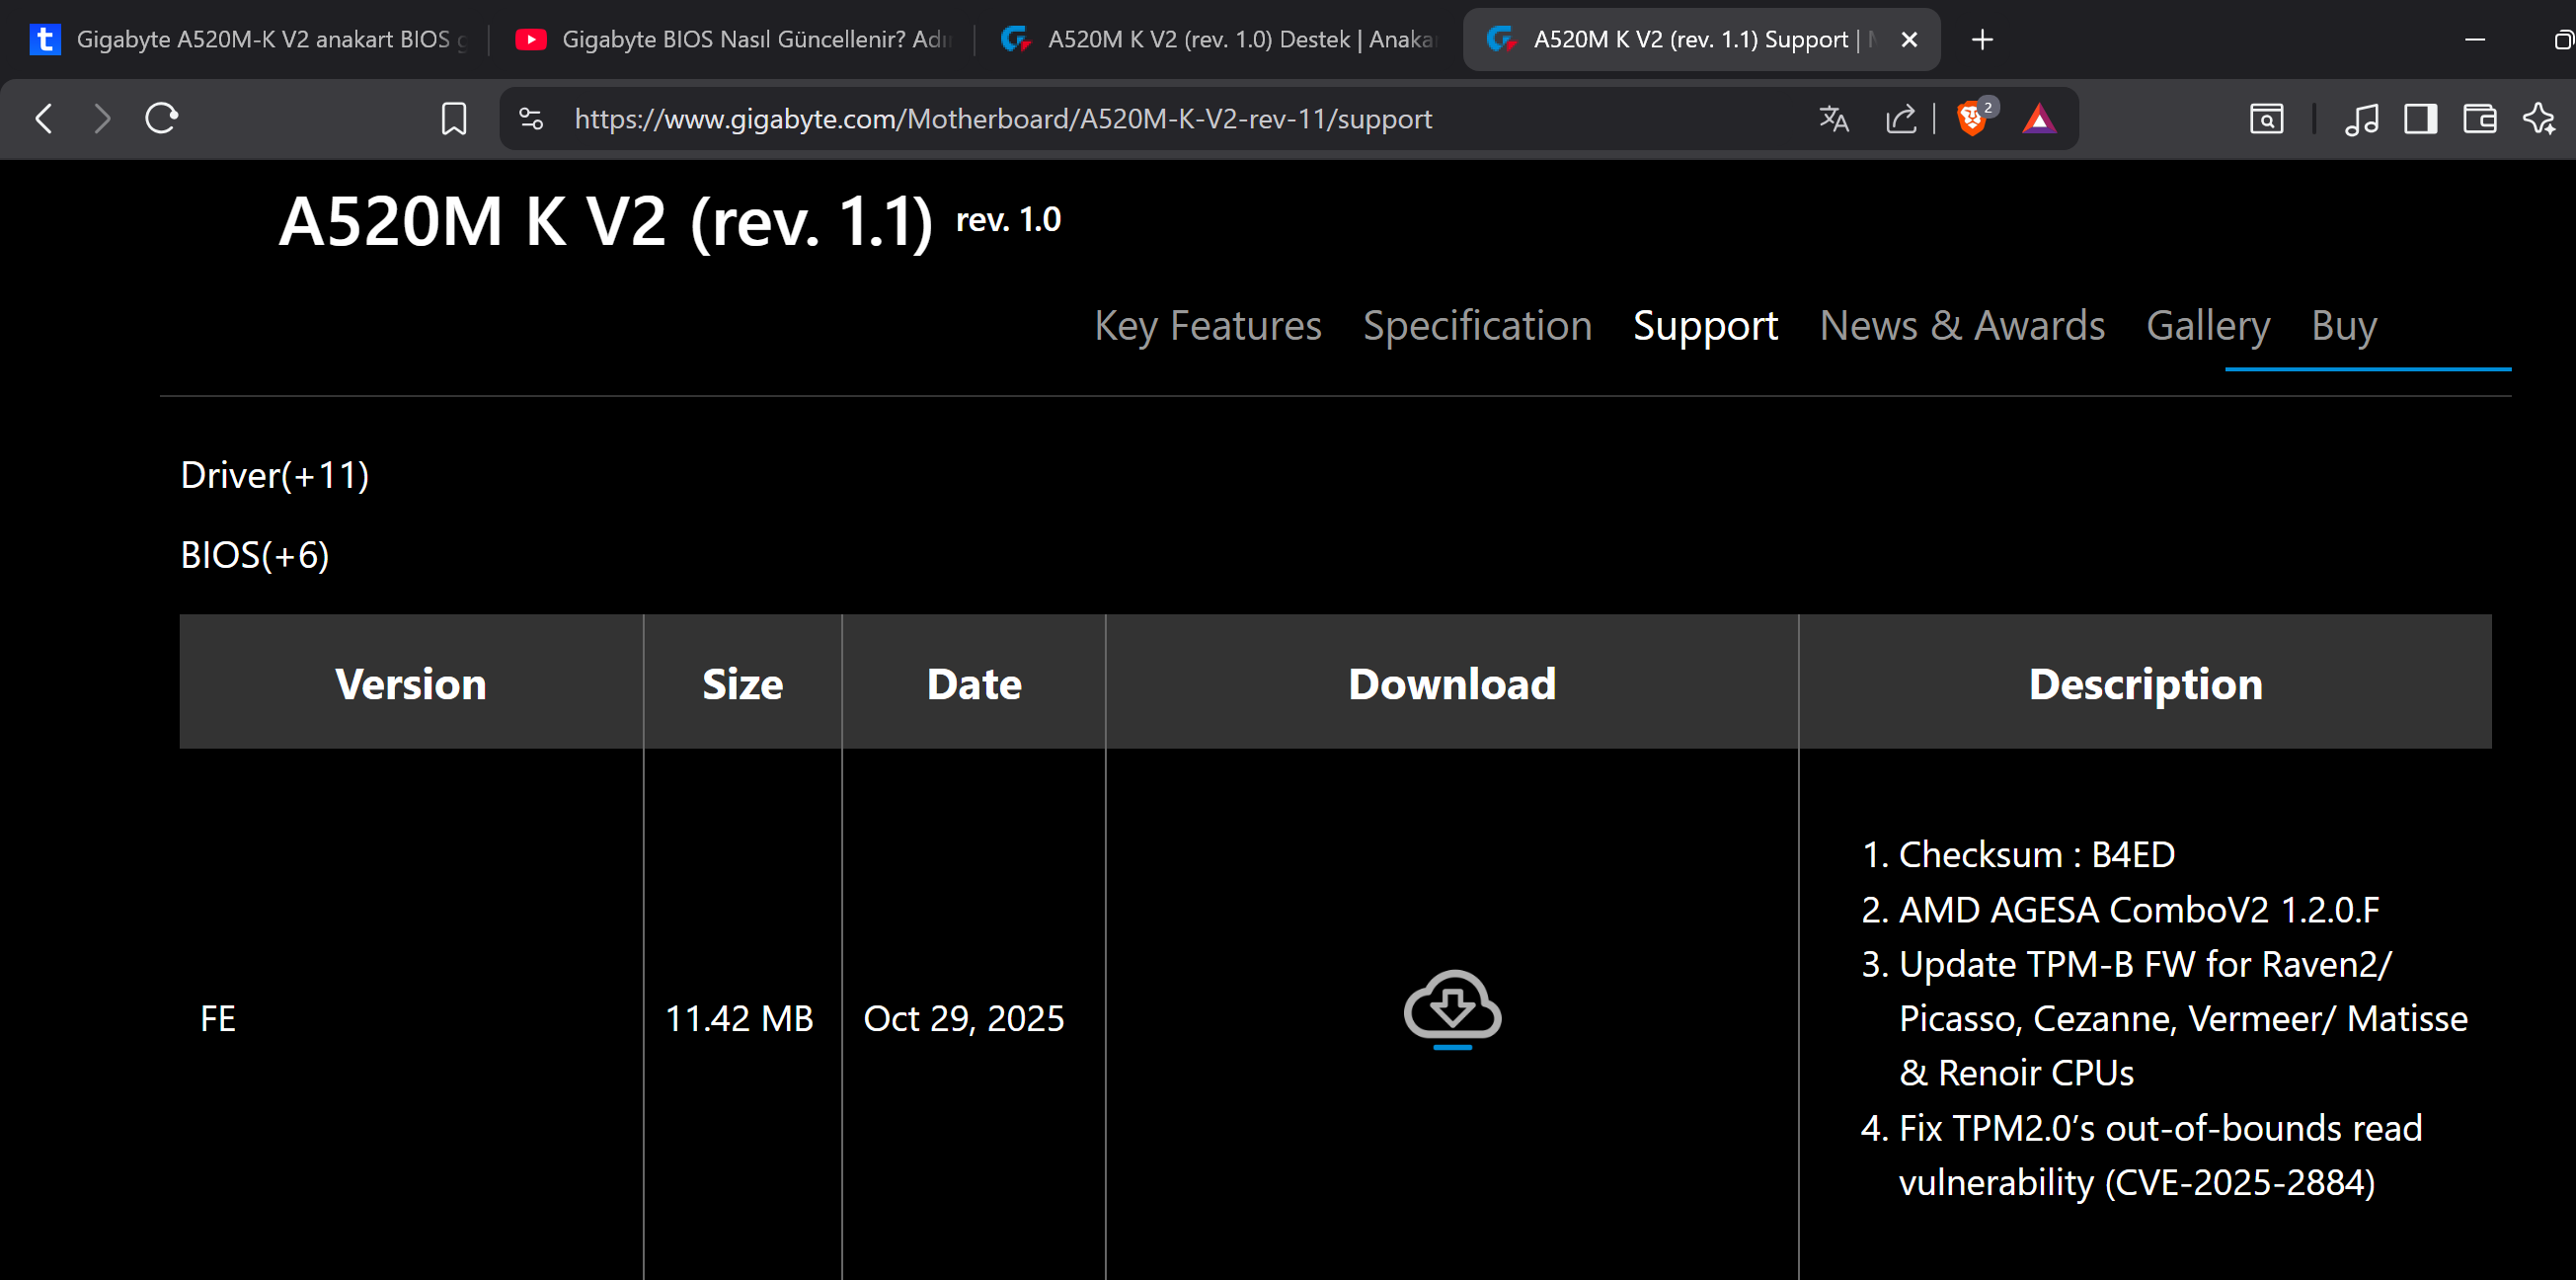Go back to the previous page

44,118
